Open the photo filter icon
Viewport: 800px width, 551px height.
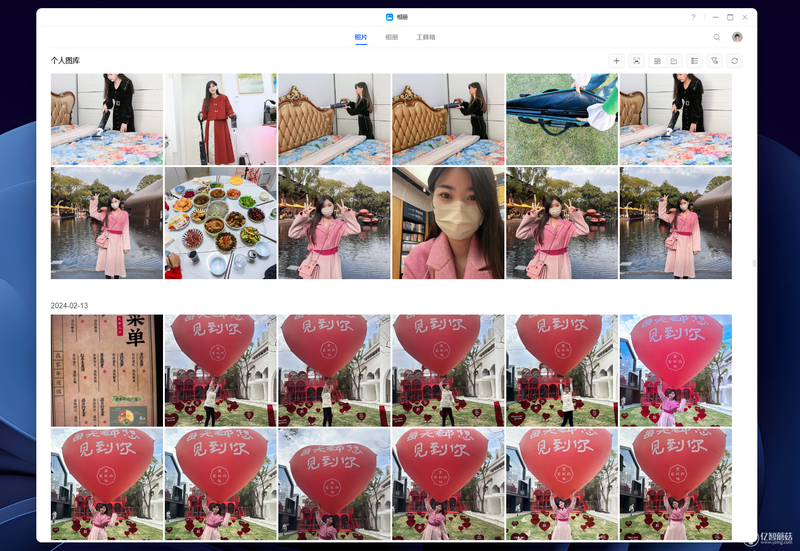[x=714, y=61]
